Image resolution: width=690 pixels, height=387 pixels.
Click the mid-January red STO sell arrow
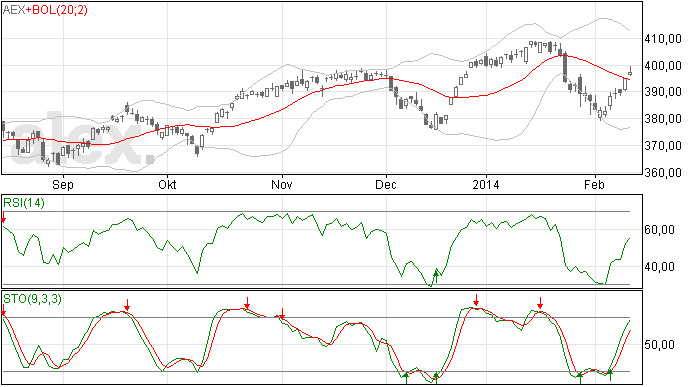[x=540, y=303]
